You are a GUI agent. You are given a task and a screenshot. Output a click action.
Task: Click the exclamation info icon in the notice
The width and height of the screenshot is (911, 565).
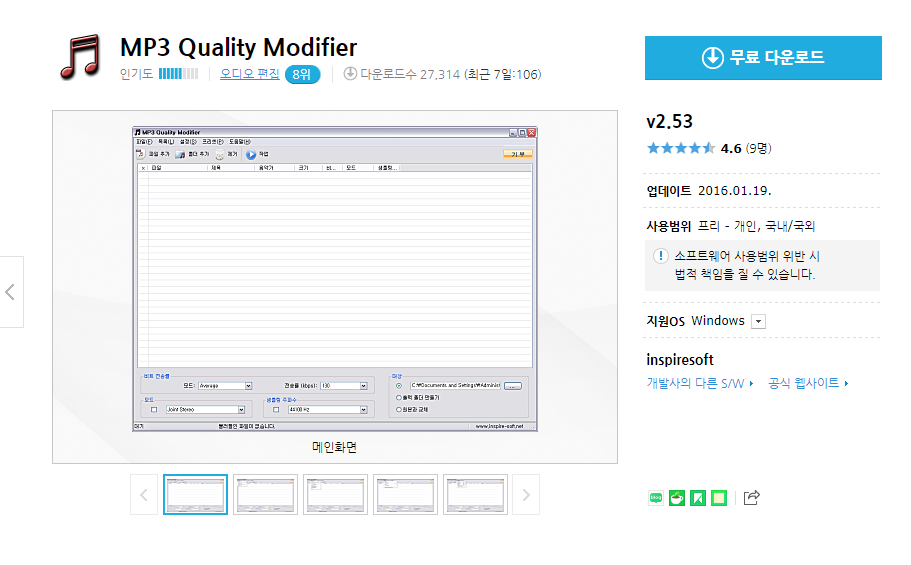(x=661, y=256)
